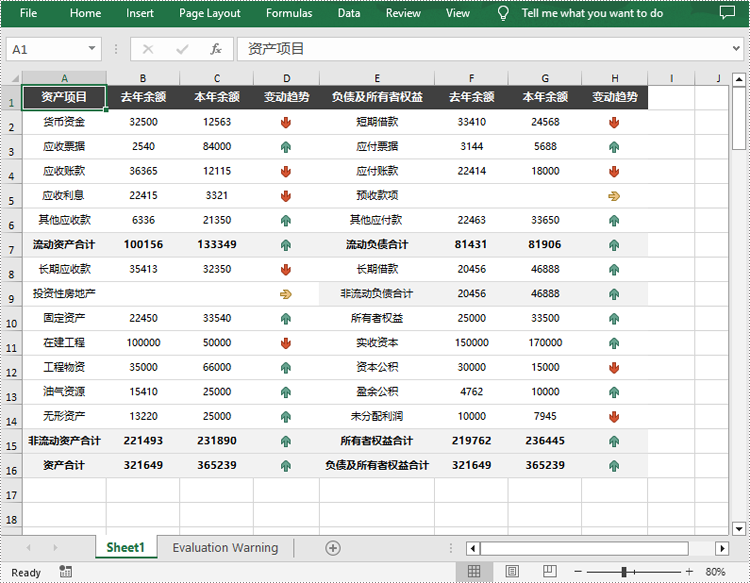Click the Tell me what you want to do box
The height and width of the screenshot is (583, 750).
(592, 13)
